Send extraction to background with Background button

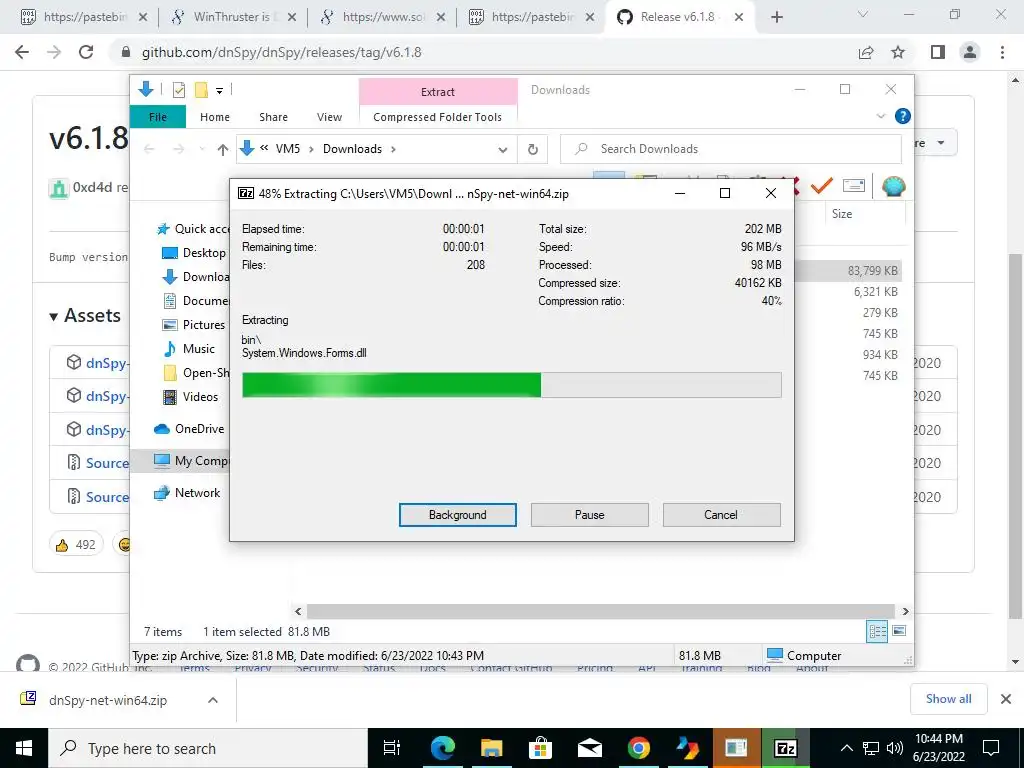click(457, 515)
